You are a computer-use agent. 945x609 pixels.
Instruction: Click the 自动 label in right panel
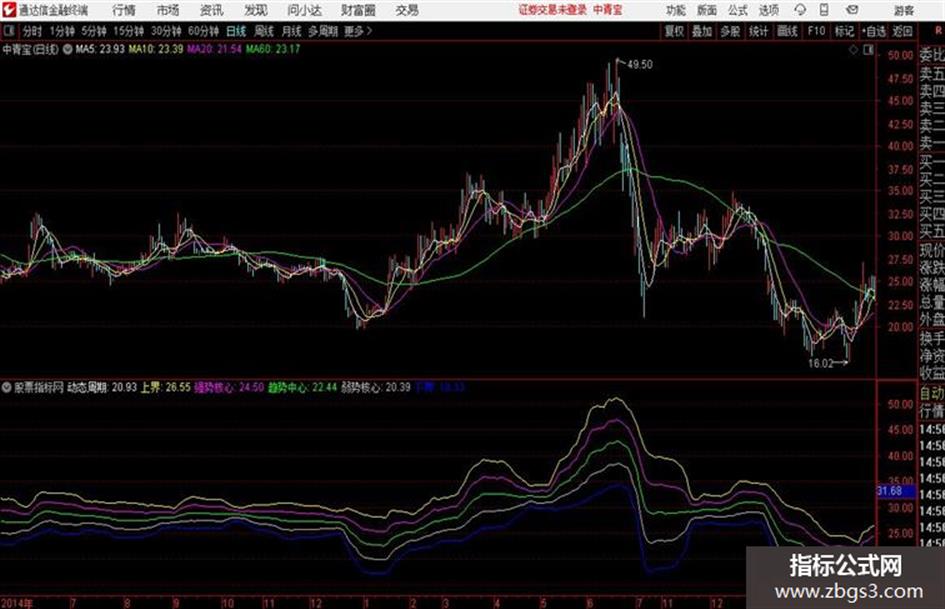932,394
